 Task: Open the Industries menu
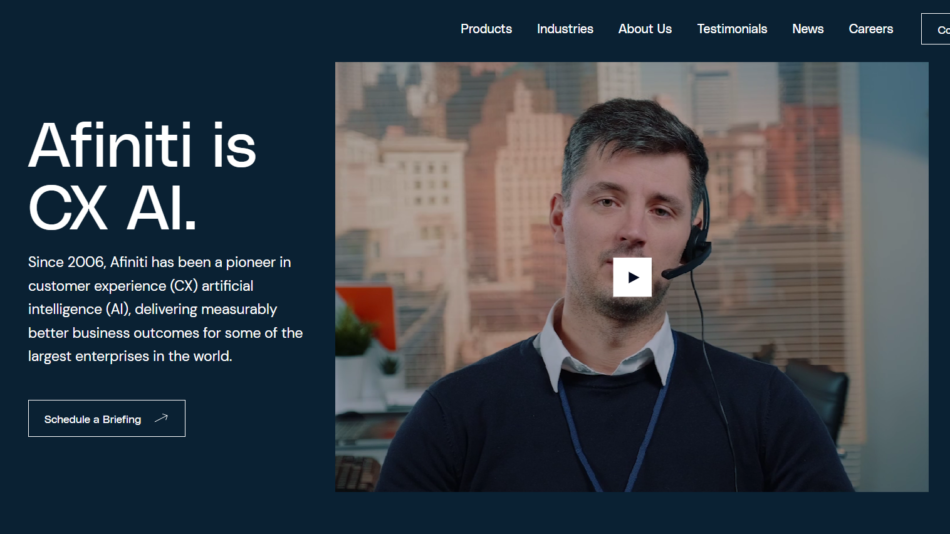[x=565, y=29]
